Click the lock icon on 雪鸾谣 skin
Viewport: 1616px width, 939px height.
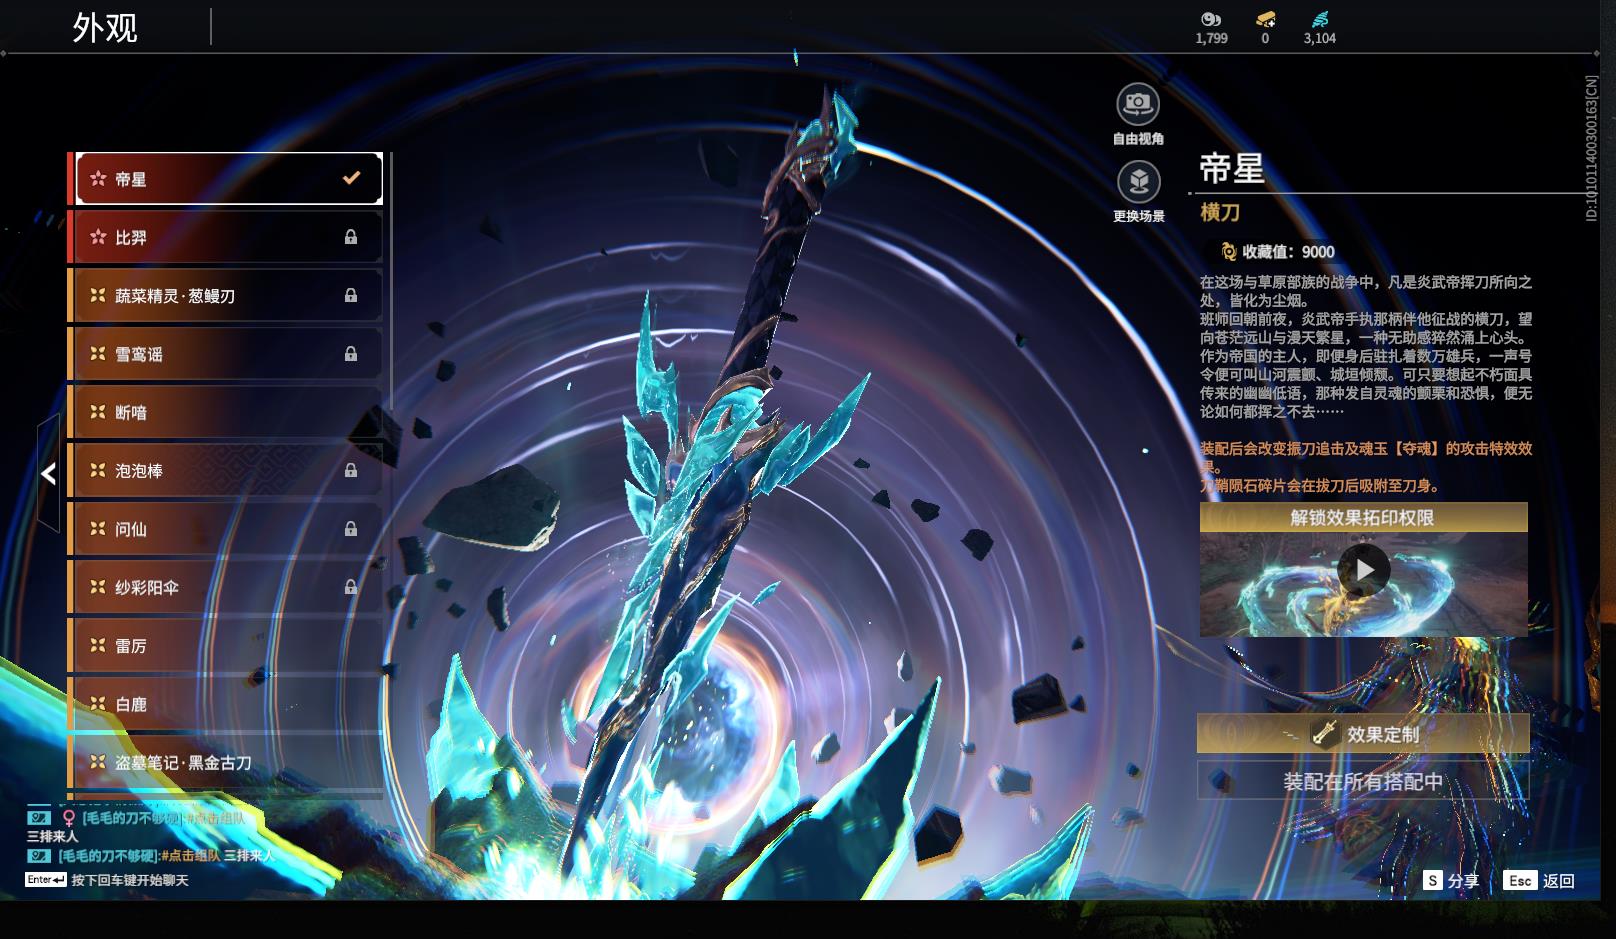351,354
